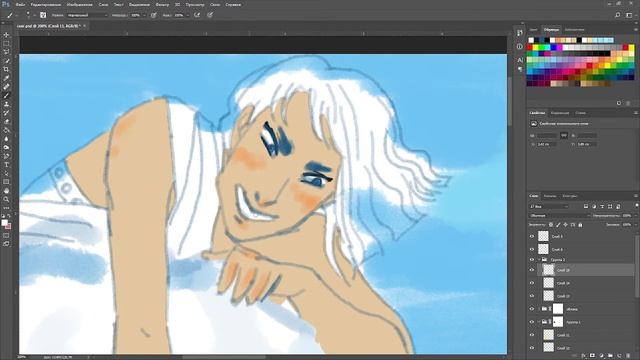This screenshot has width=640, height=360.
Task: Toggle layer filtering switch
Action: click(x=637, y=205)
